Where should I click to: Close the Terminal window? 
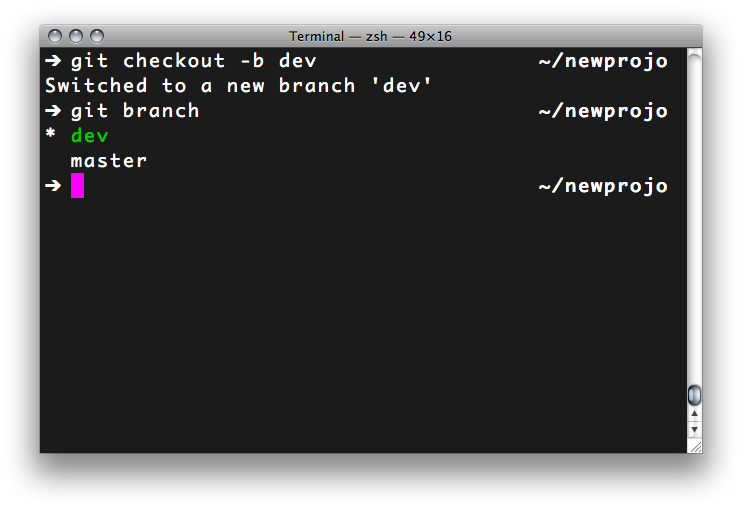(55, 36)
